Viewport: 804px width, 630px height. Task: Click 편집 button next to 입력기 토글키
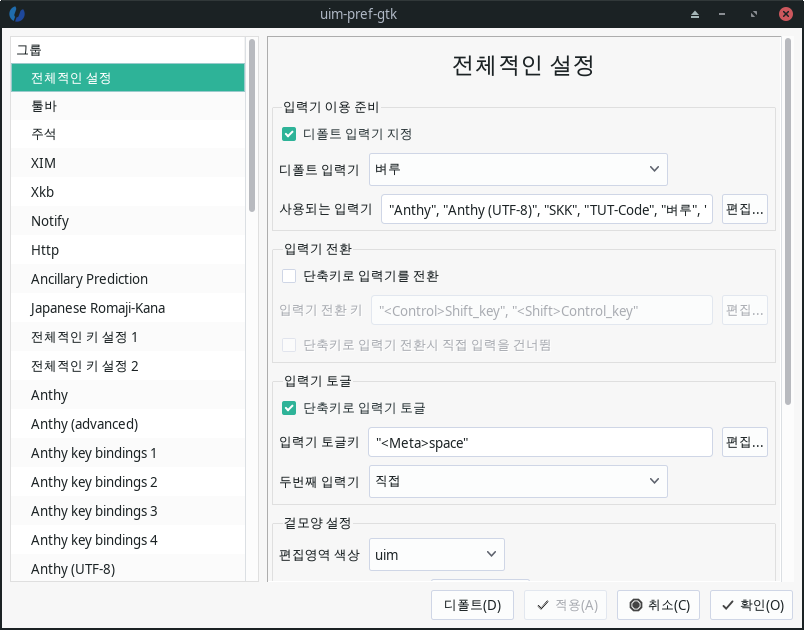click(744, 442)
